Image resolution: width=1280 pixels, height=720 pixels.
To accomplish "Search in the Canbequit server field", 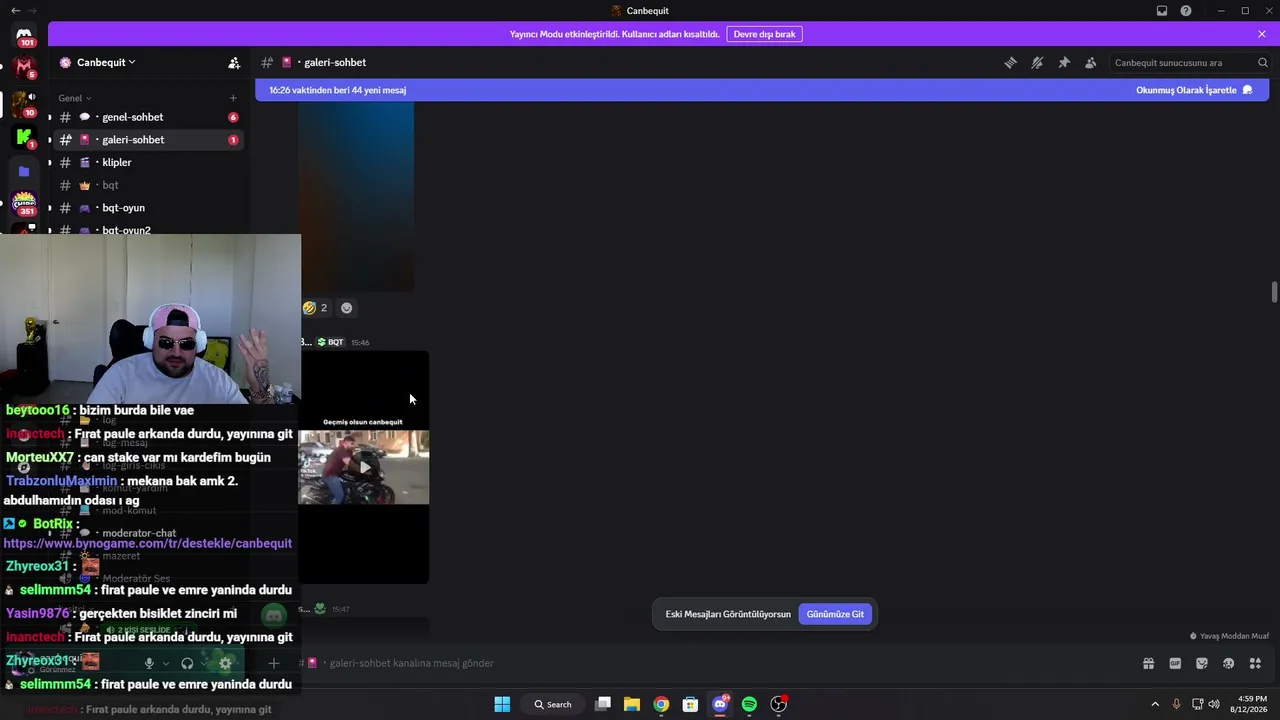I will pos(1189,63).
